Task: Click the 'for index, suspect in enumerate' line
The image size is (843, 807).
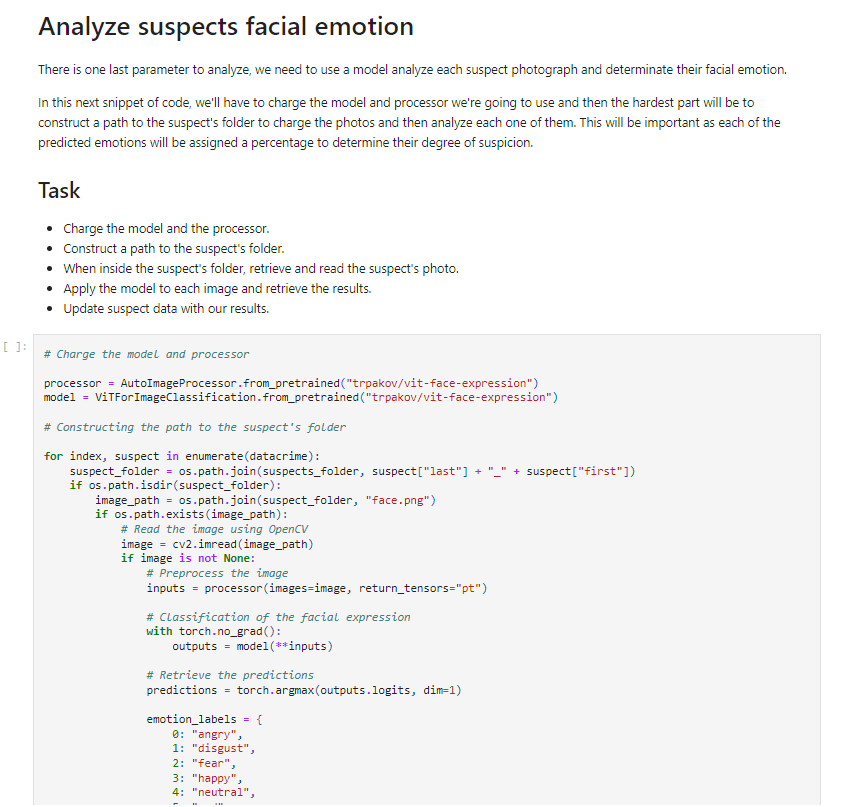Action: click(x=182, y=456)
